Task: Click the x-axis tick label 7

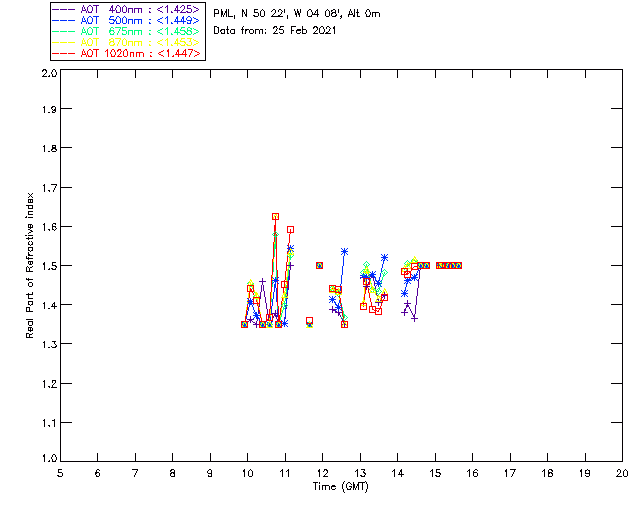Action: 135,473
